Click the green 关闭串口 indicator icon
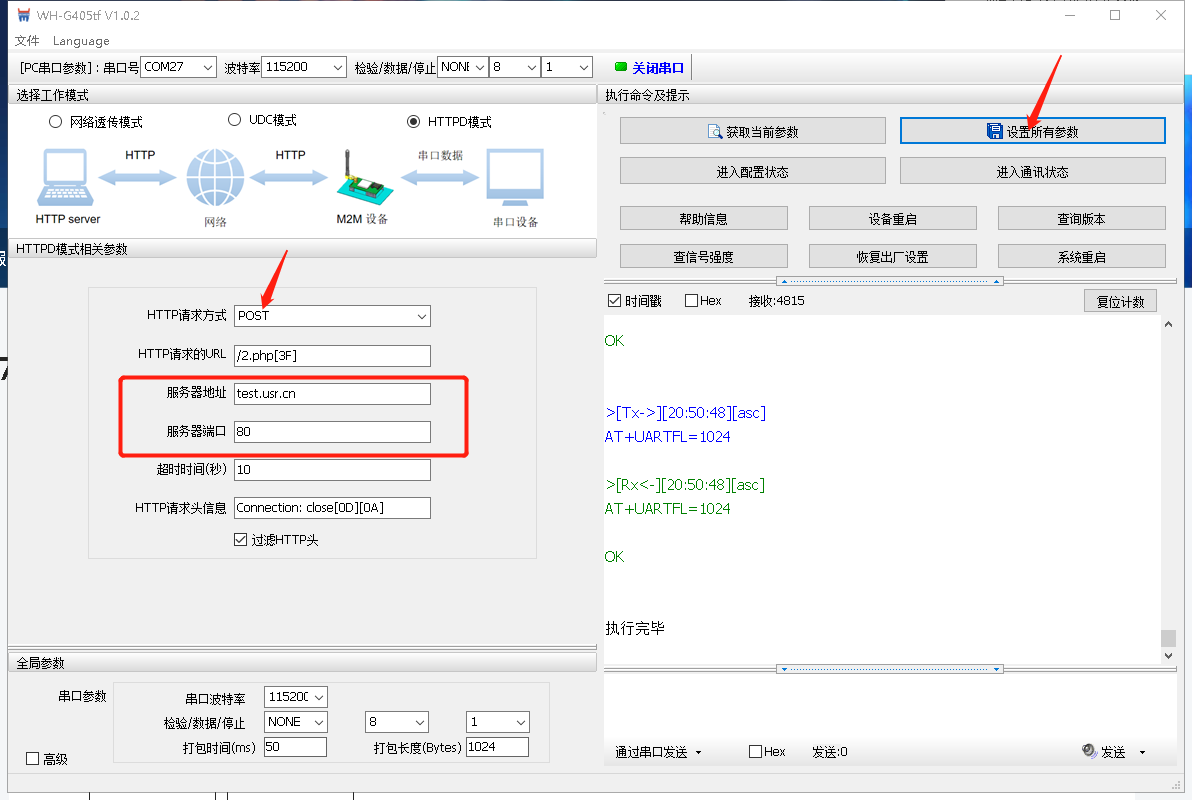The image size is (1192, 800). tap(621, 68)
